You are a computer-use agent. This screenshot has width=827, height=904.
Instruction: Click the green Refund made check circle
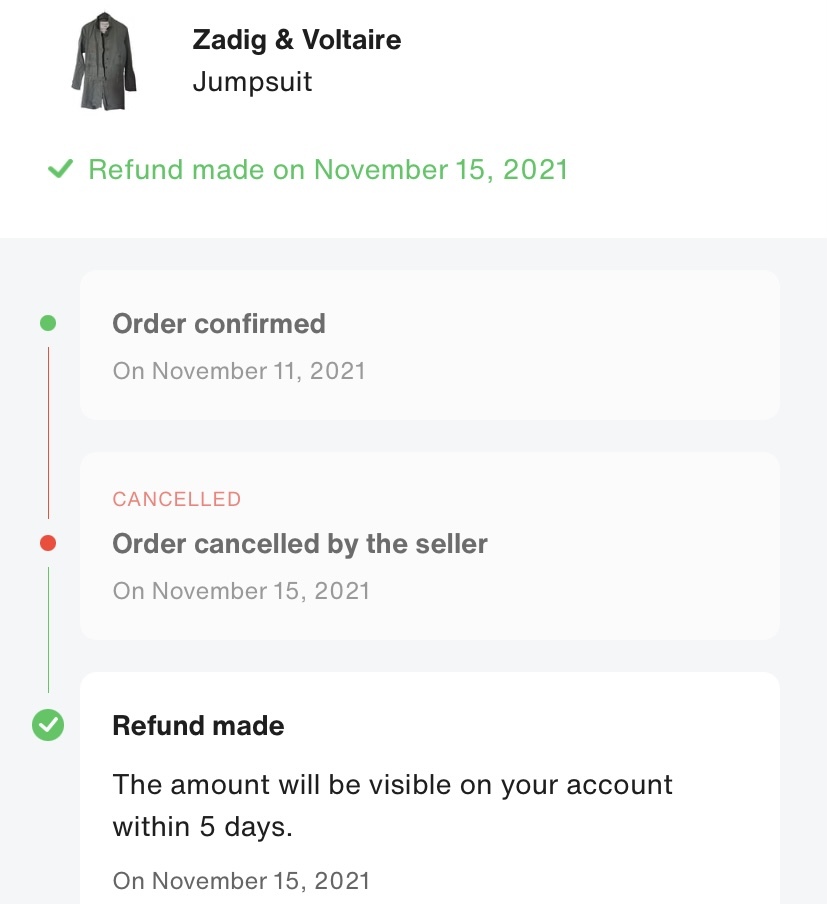click(48, 725)
